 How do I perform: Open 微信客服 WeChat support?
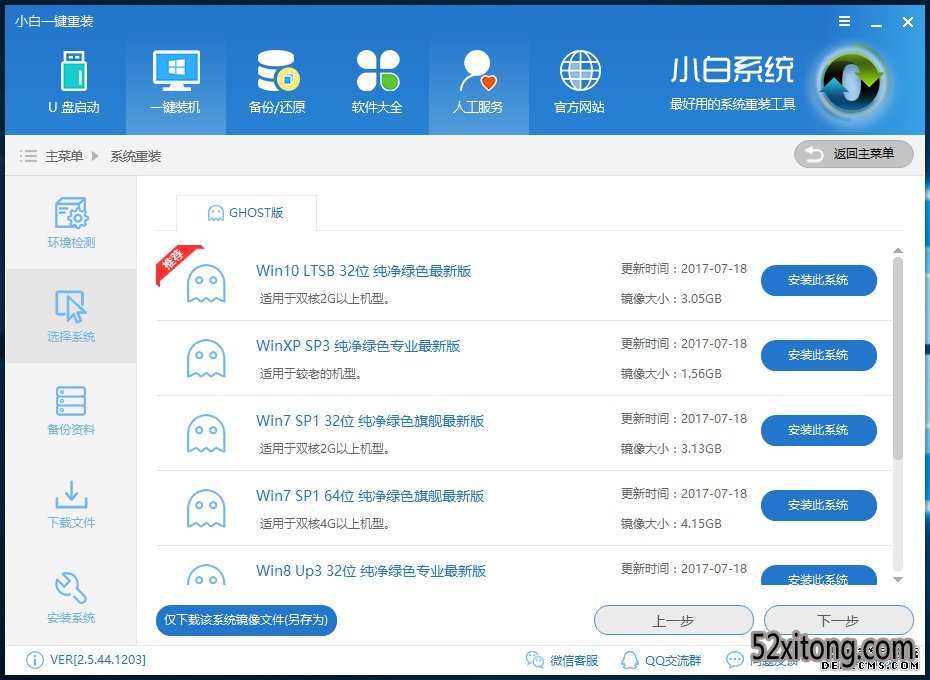[562, 660]
